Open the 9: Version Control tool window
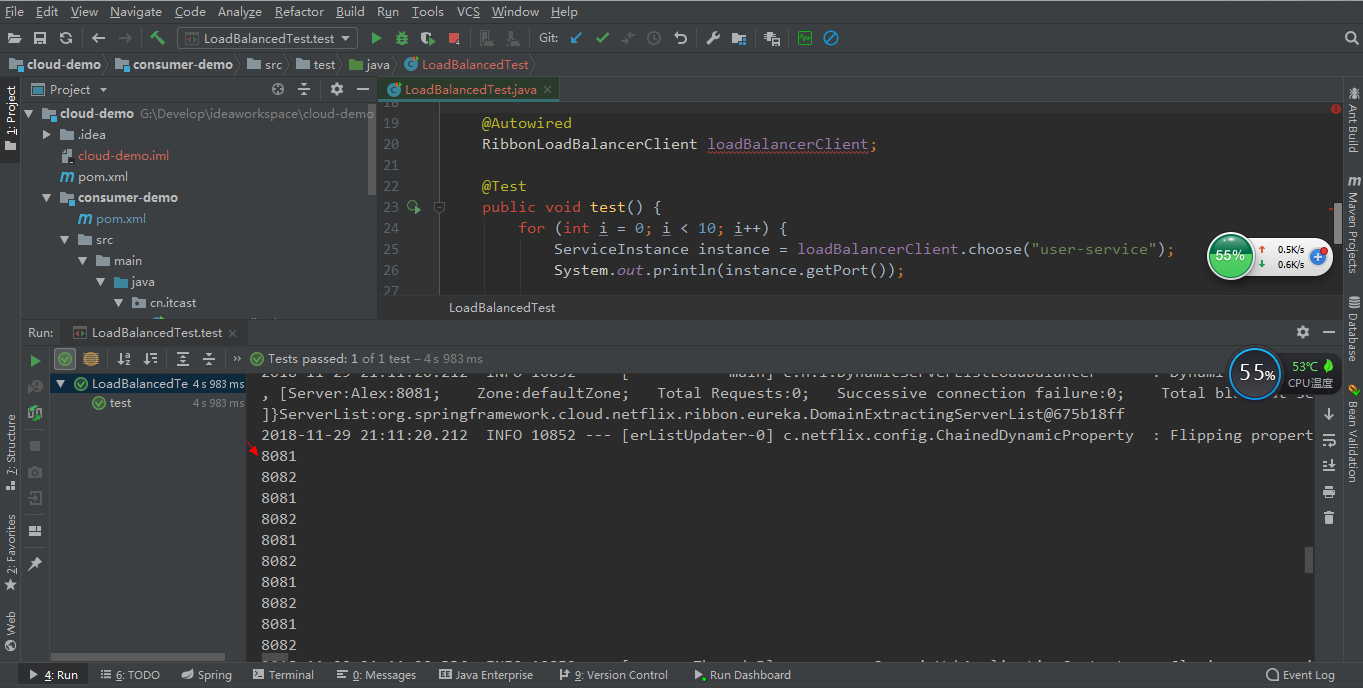The height and width of the screenshot is (688, 1363). pos(612,675)
